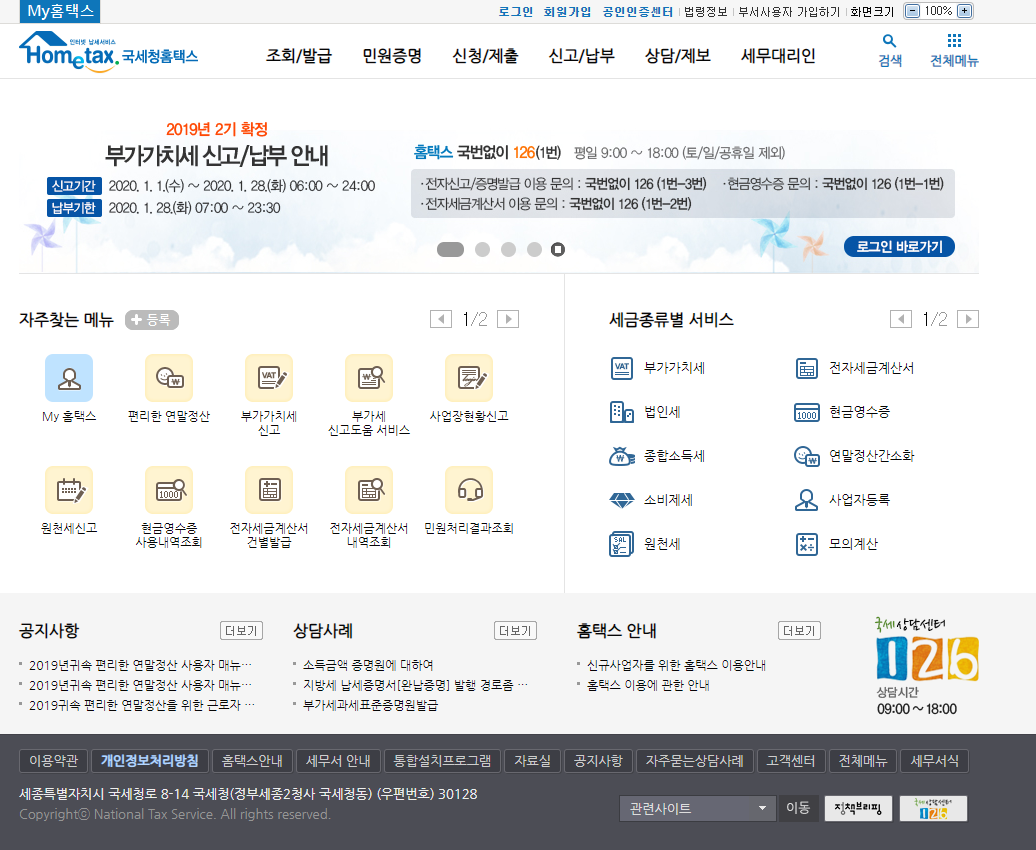
Task: Click 더보기 next to 공지사항
Action: click(x=241, y=631)
